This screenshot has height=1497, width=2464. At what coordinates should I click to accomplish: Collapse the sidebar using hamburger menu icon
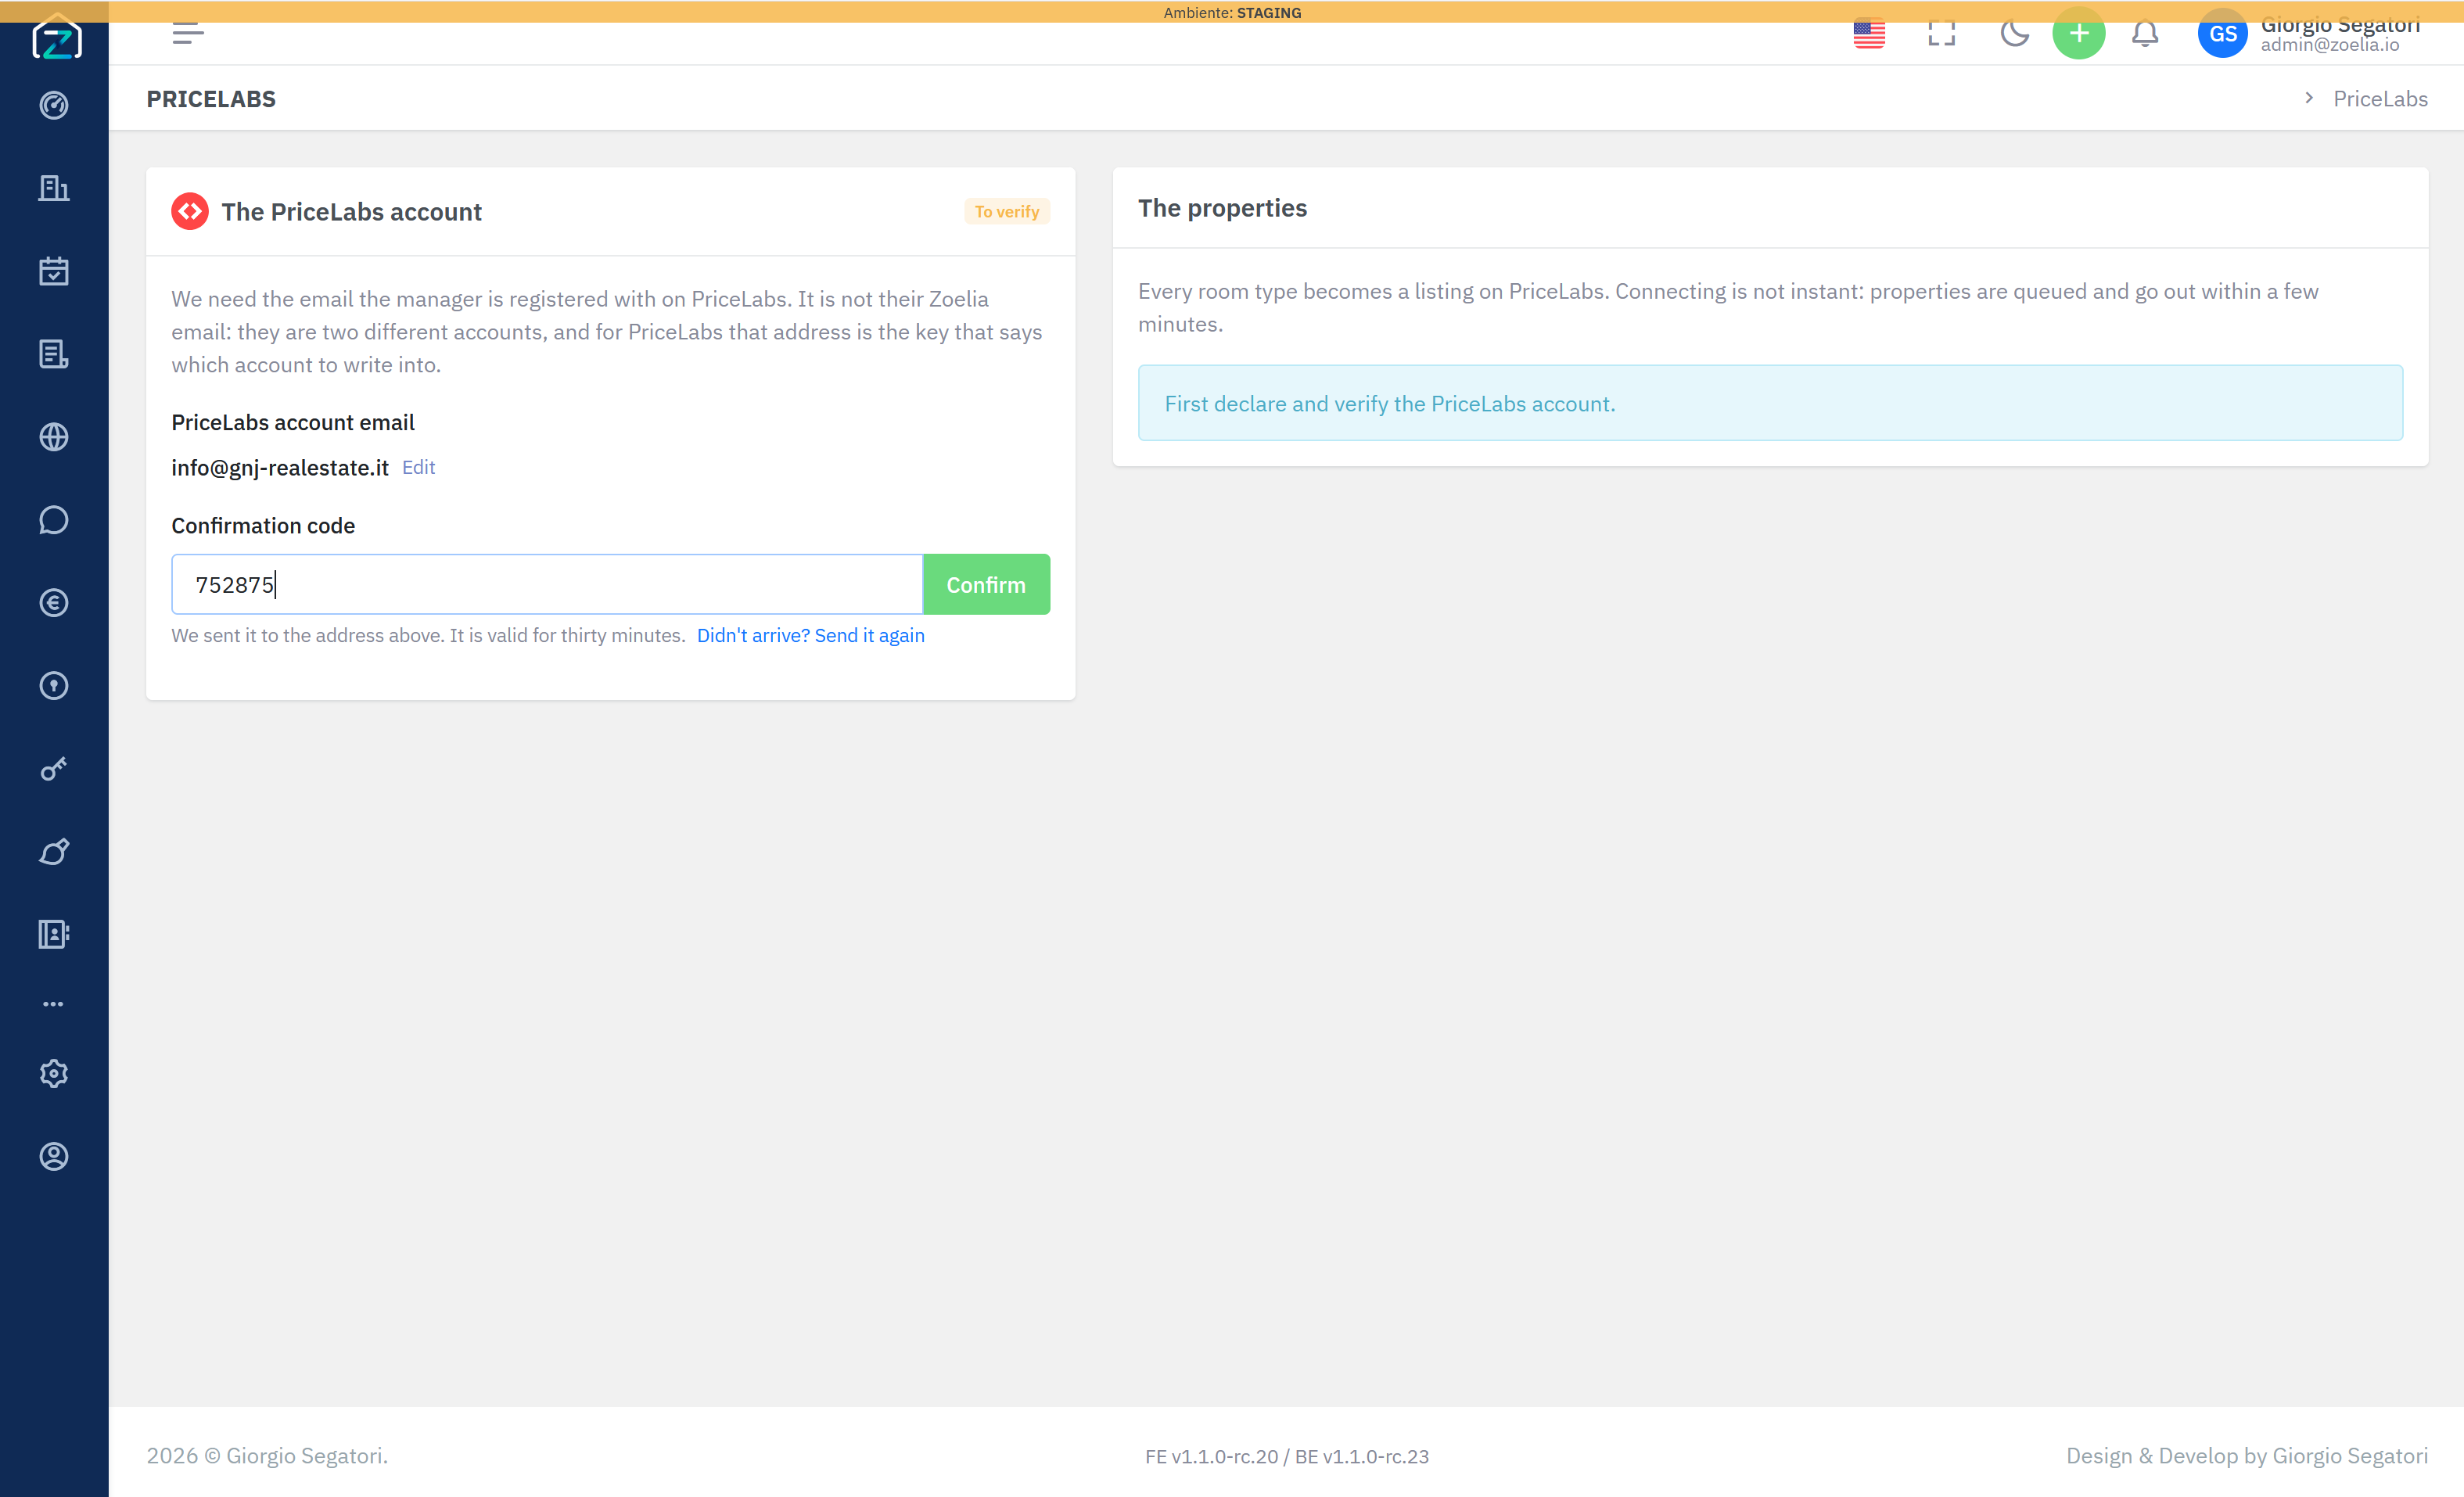(x=188, y=34)
